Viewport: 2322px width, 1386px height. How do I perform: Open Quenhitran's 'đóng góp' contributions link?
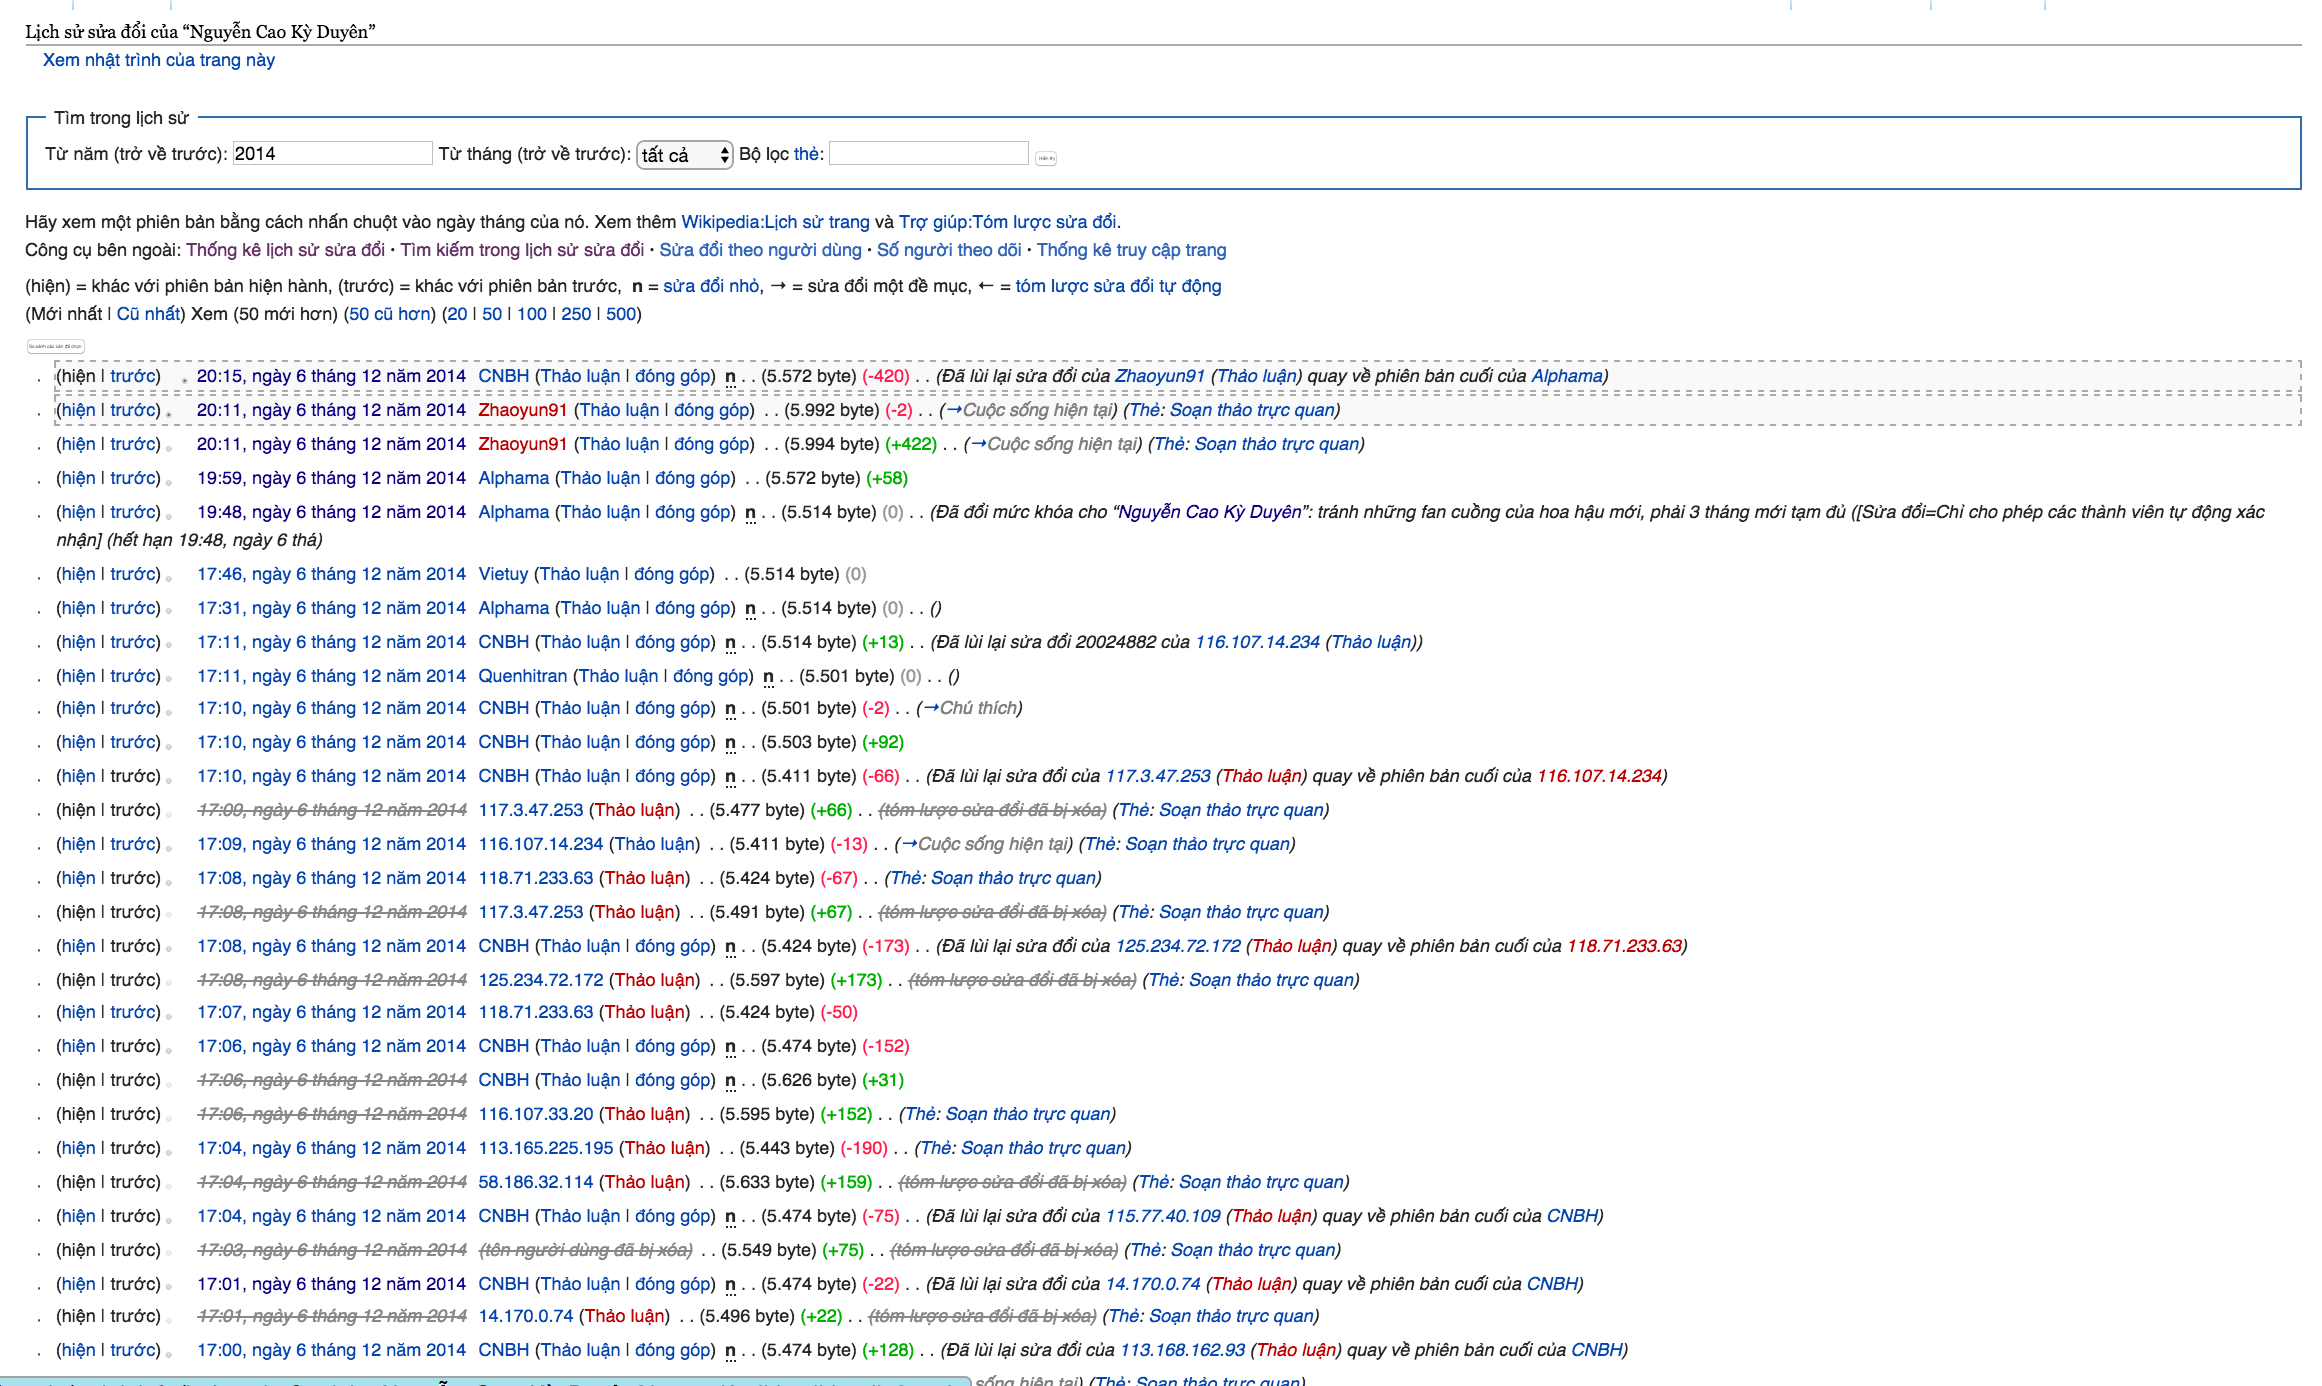click(x=710, y=676)
